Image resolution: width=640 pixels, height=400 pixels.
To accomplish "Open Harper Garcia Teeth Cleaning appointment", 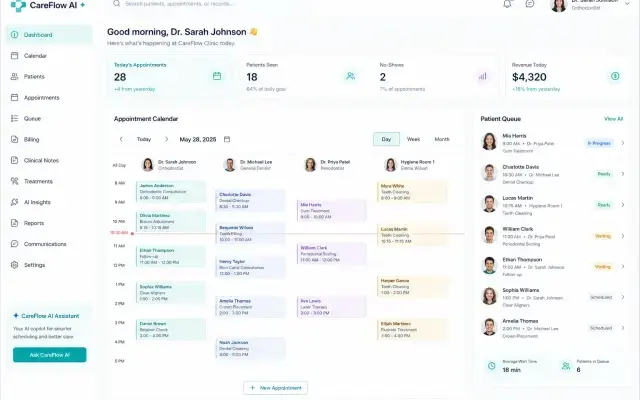I will tap(412, 287).
